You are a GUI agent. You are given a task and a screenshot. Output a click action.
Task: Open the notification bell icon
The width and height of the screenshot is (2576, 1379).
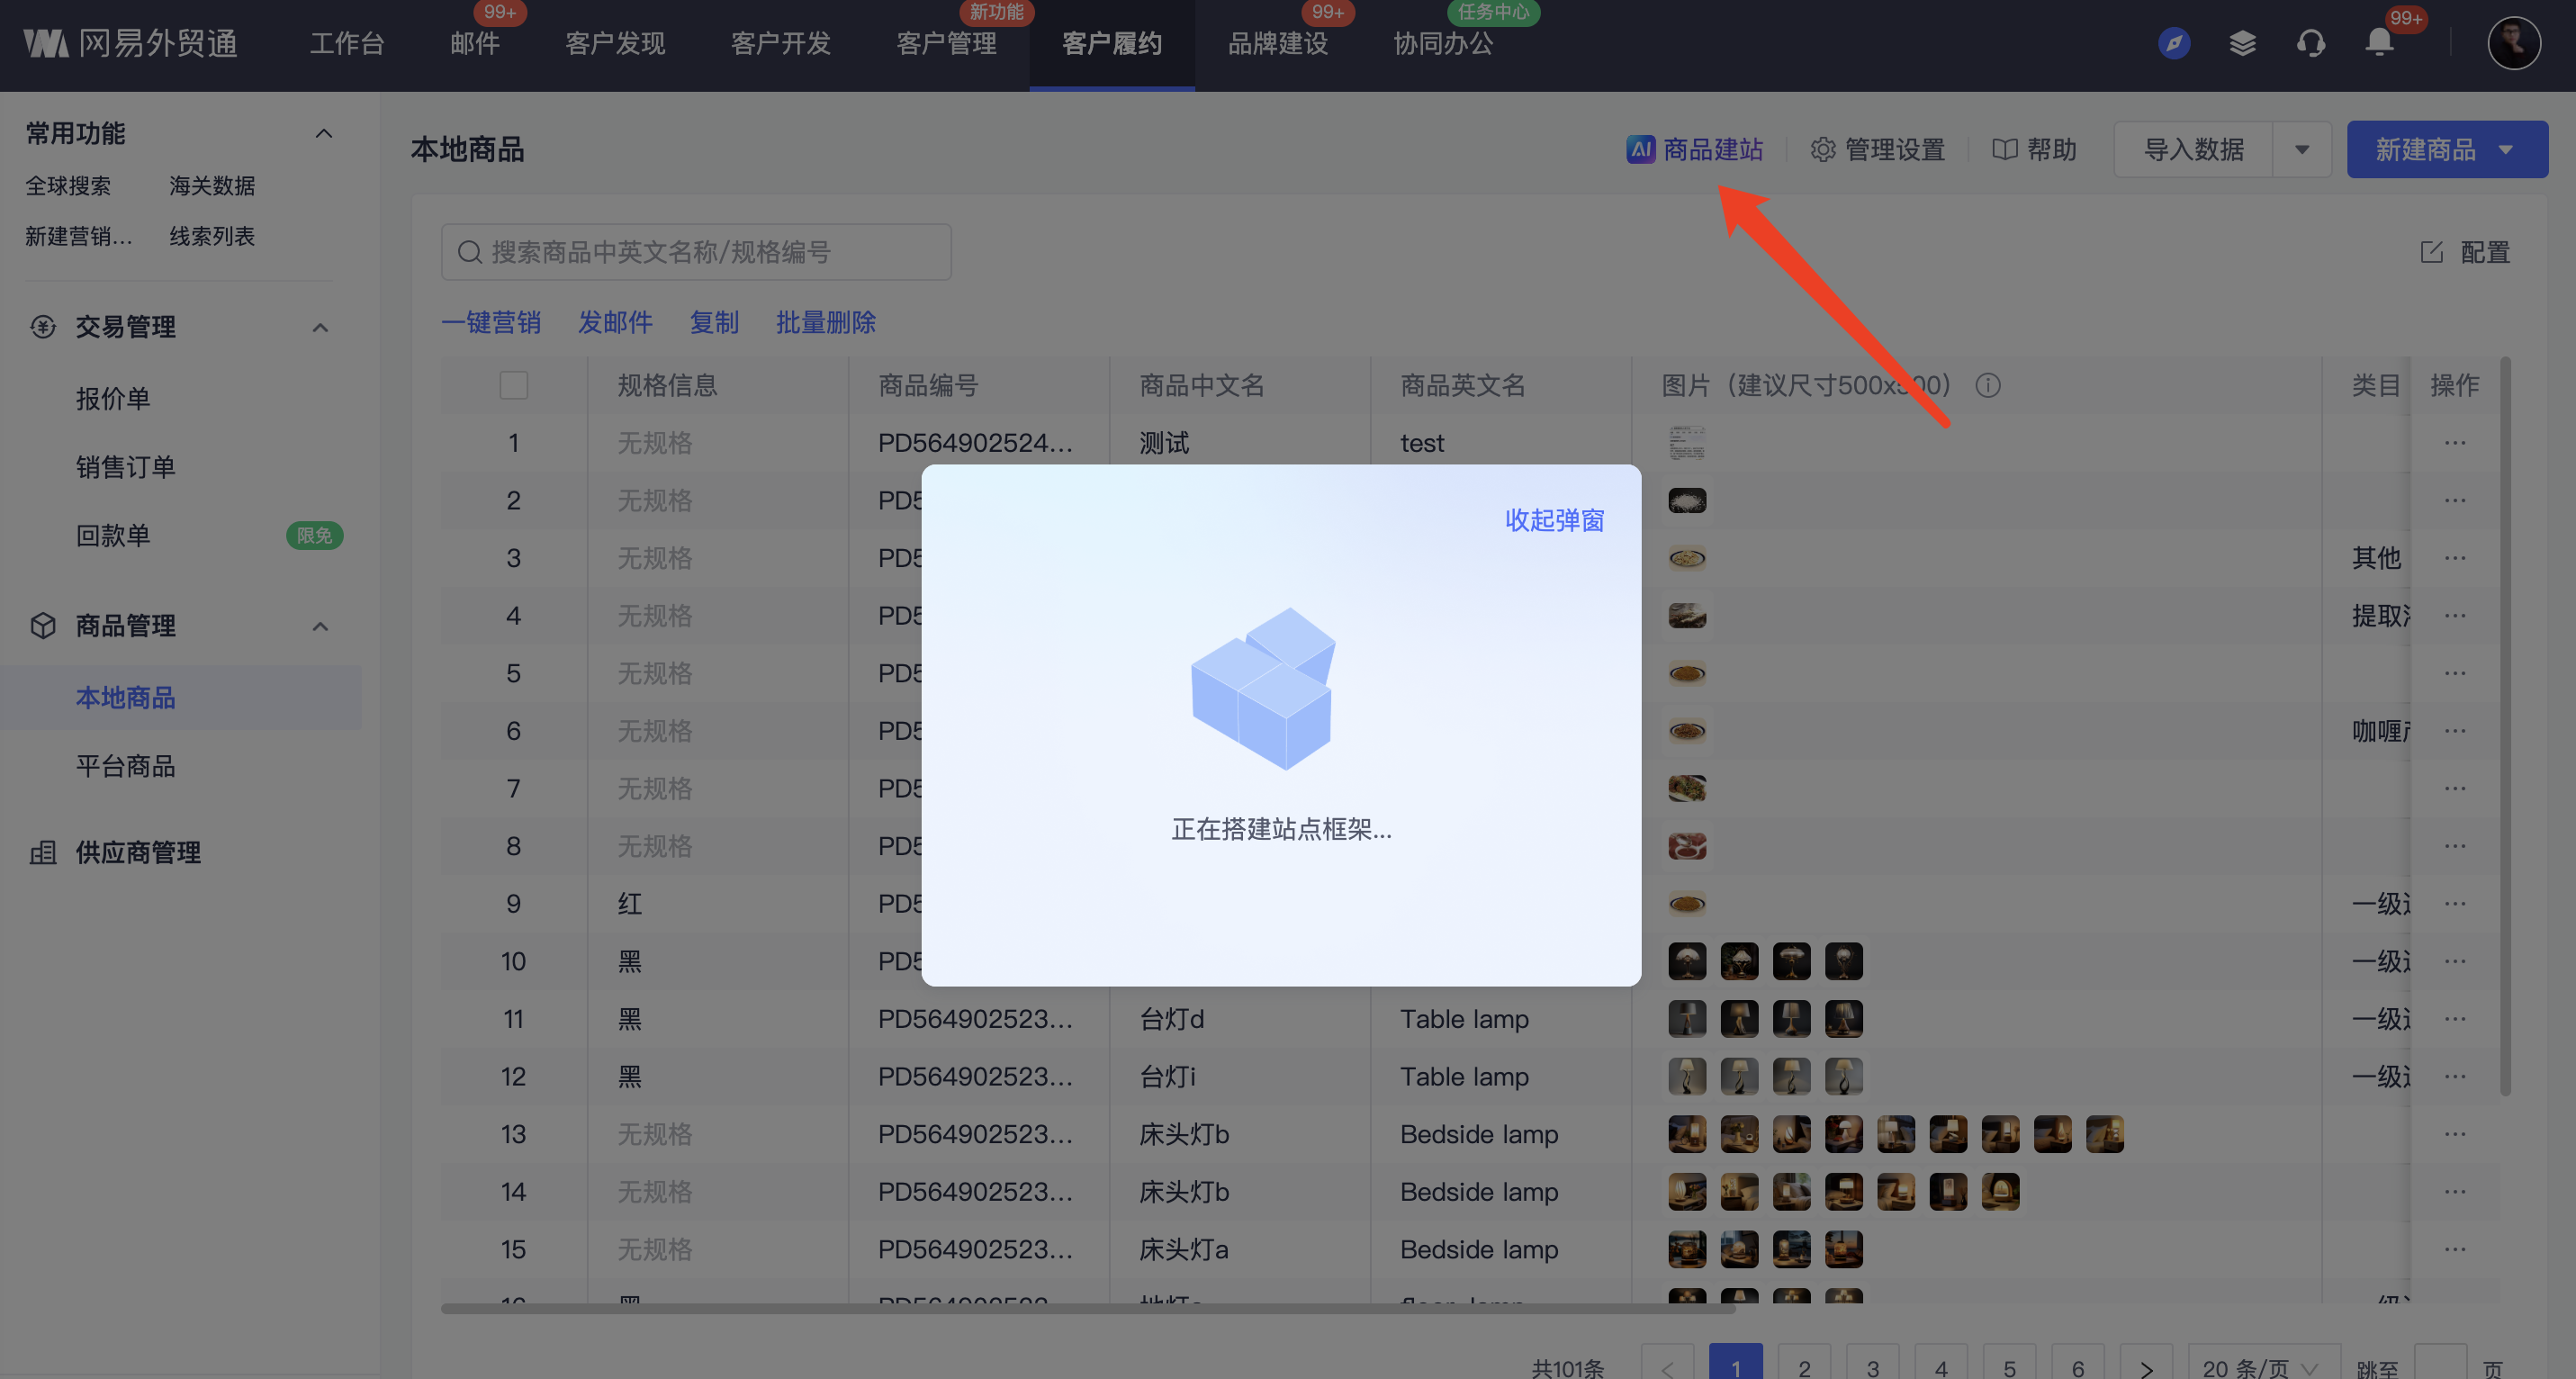(x=2379, y=43)
